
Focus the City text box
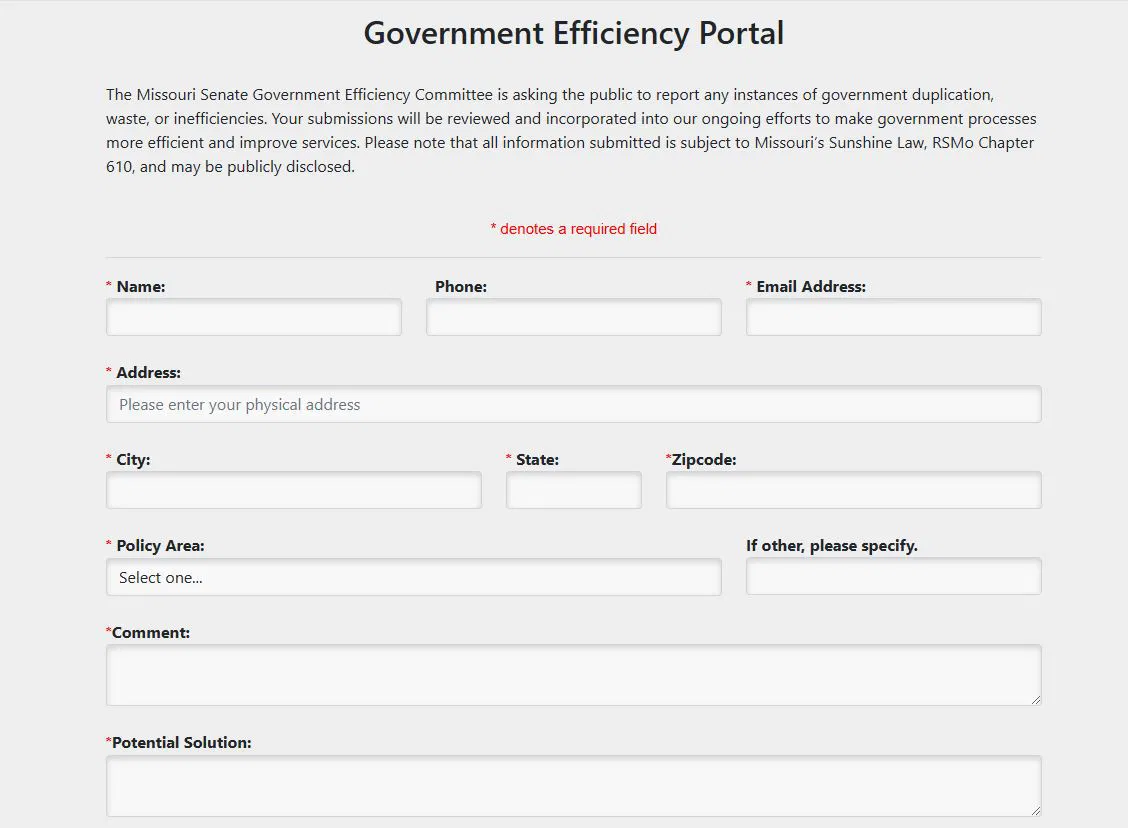pos(294,490)
